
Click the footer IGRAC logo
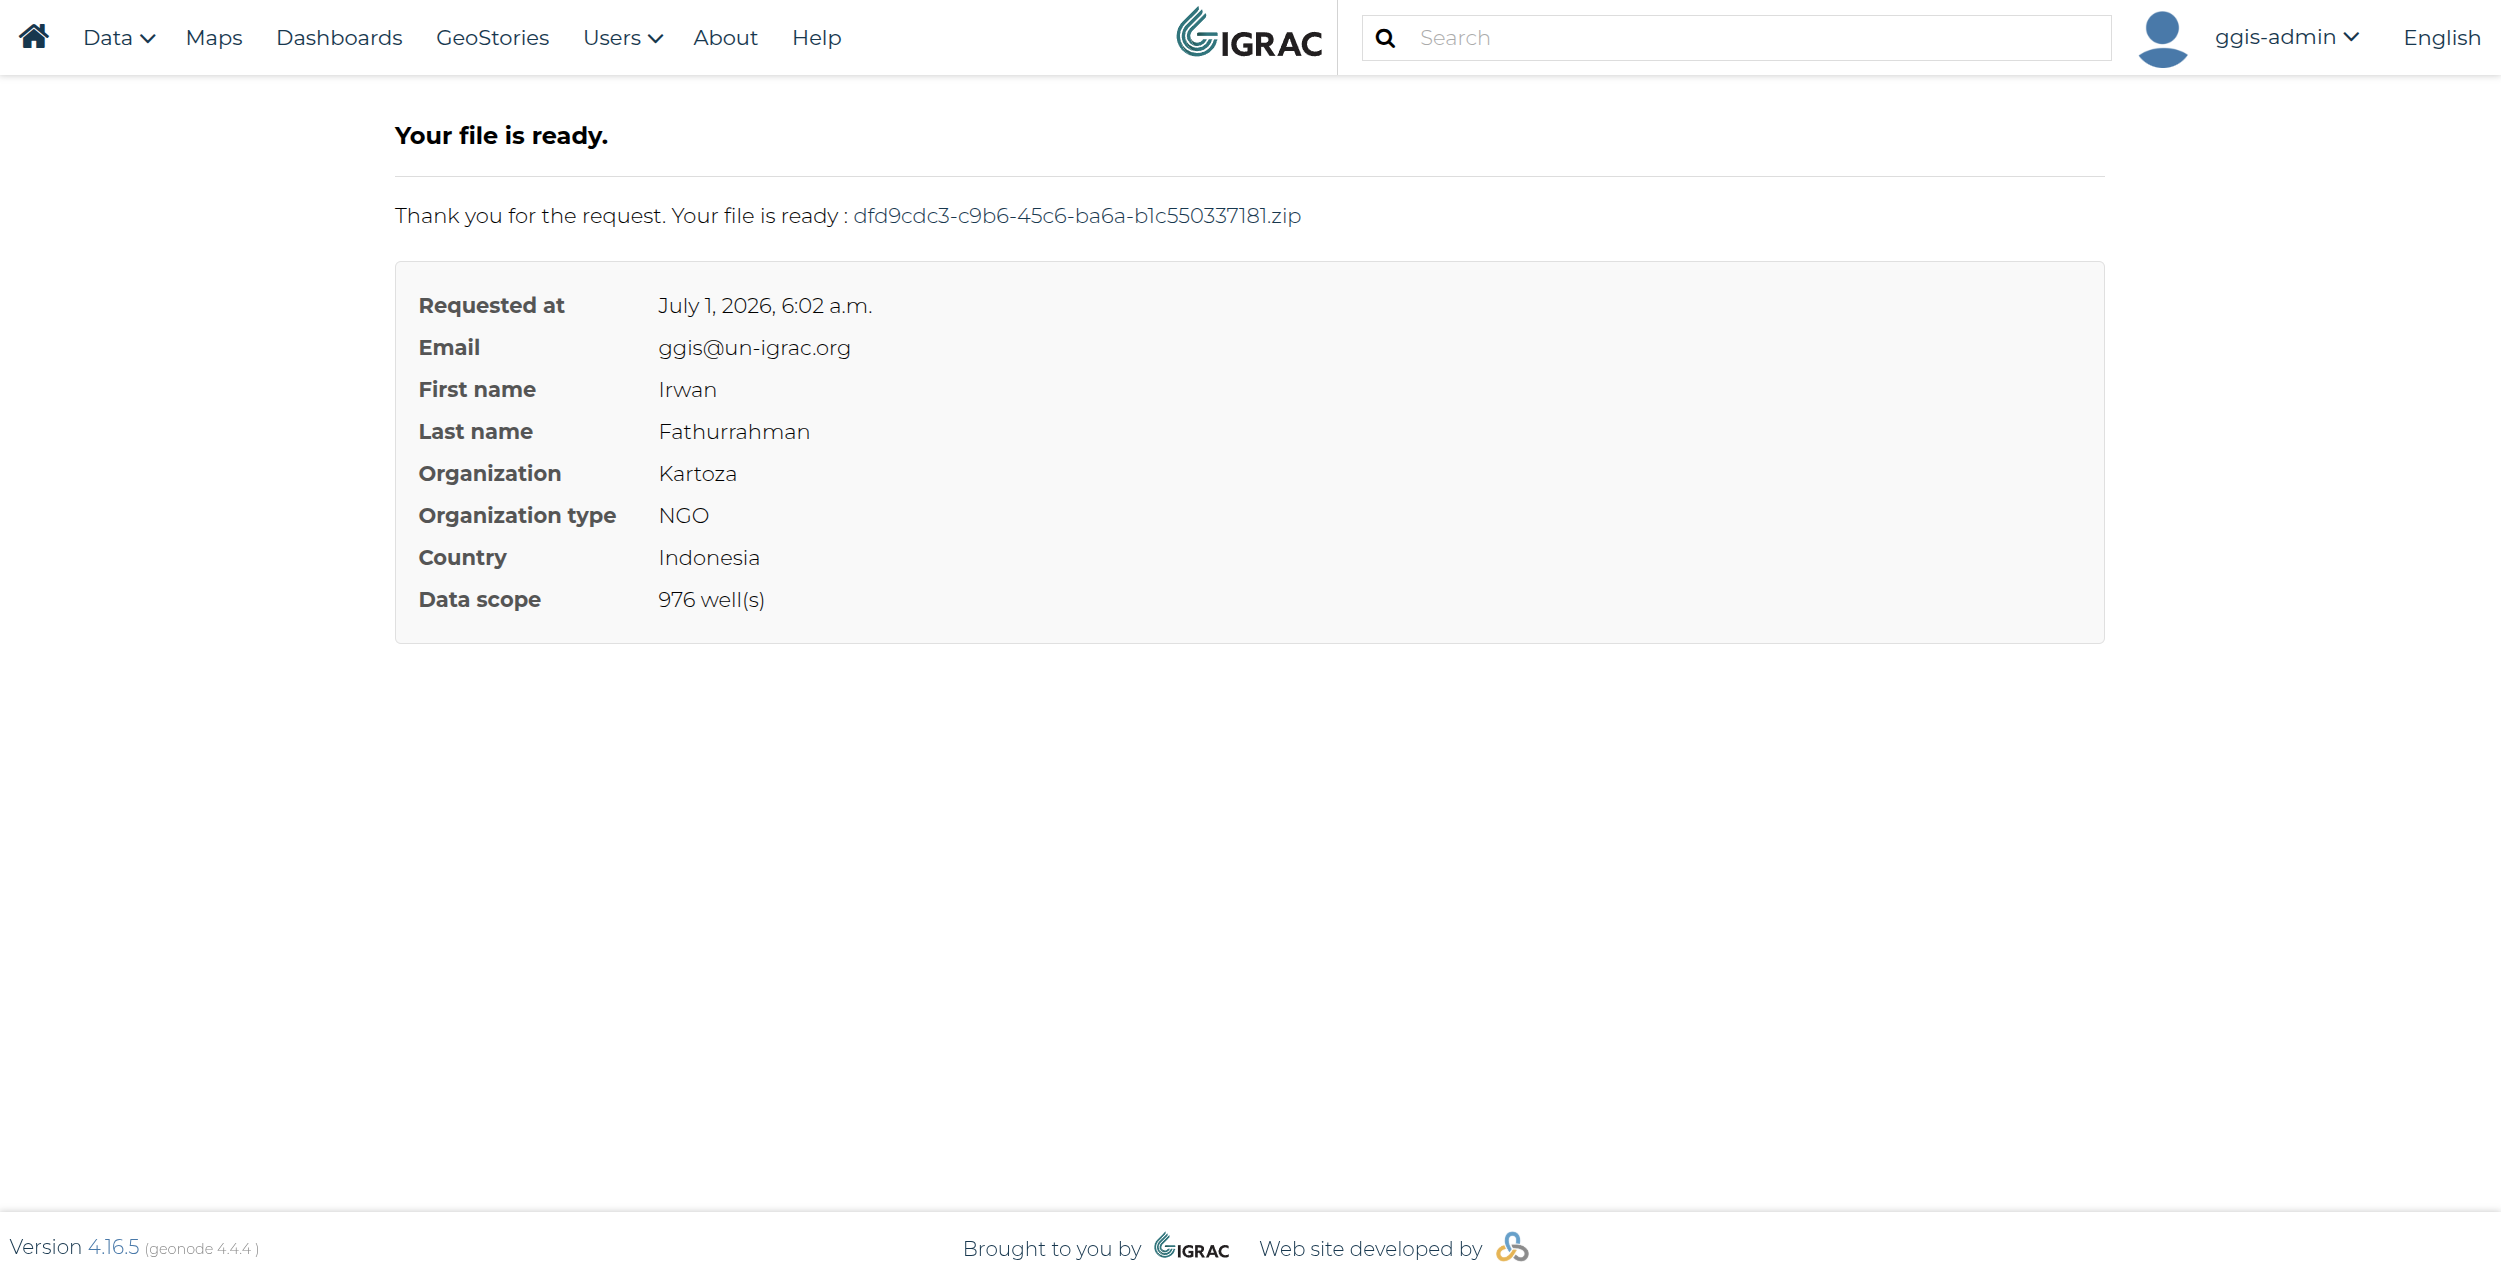1192,1246
